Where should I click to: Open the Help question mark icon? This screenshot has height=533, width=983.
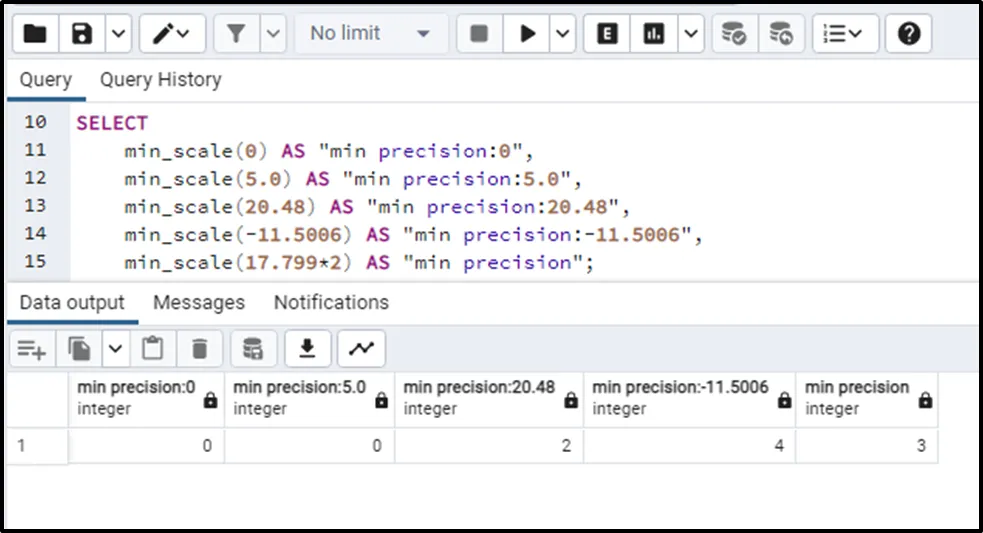(x=908, y=34)
